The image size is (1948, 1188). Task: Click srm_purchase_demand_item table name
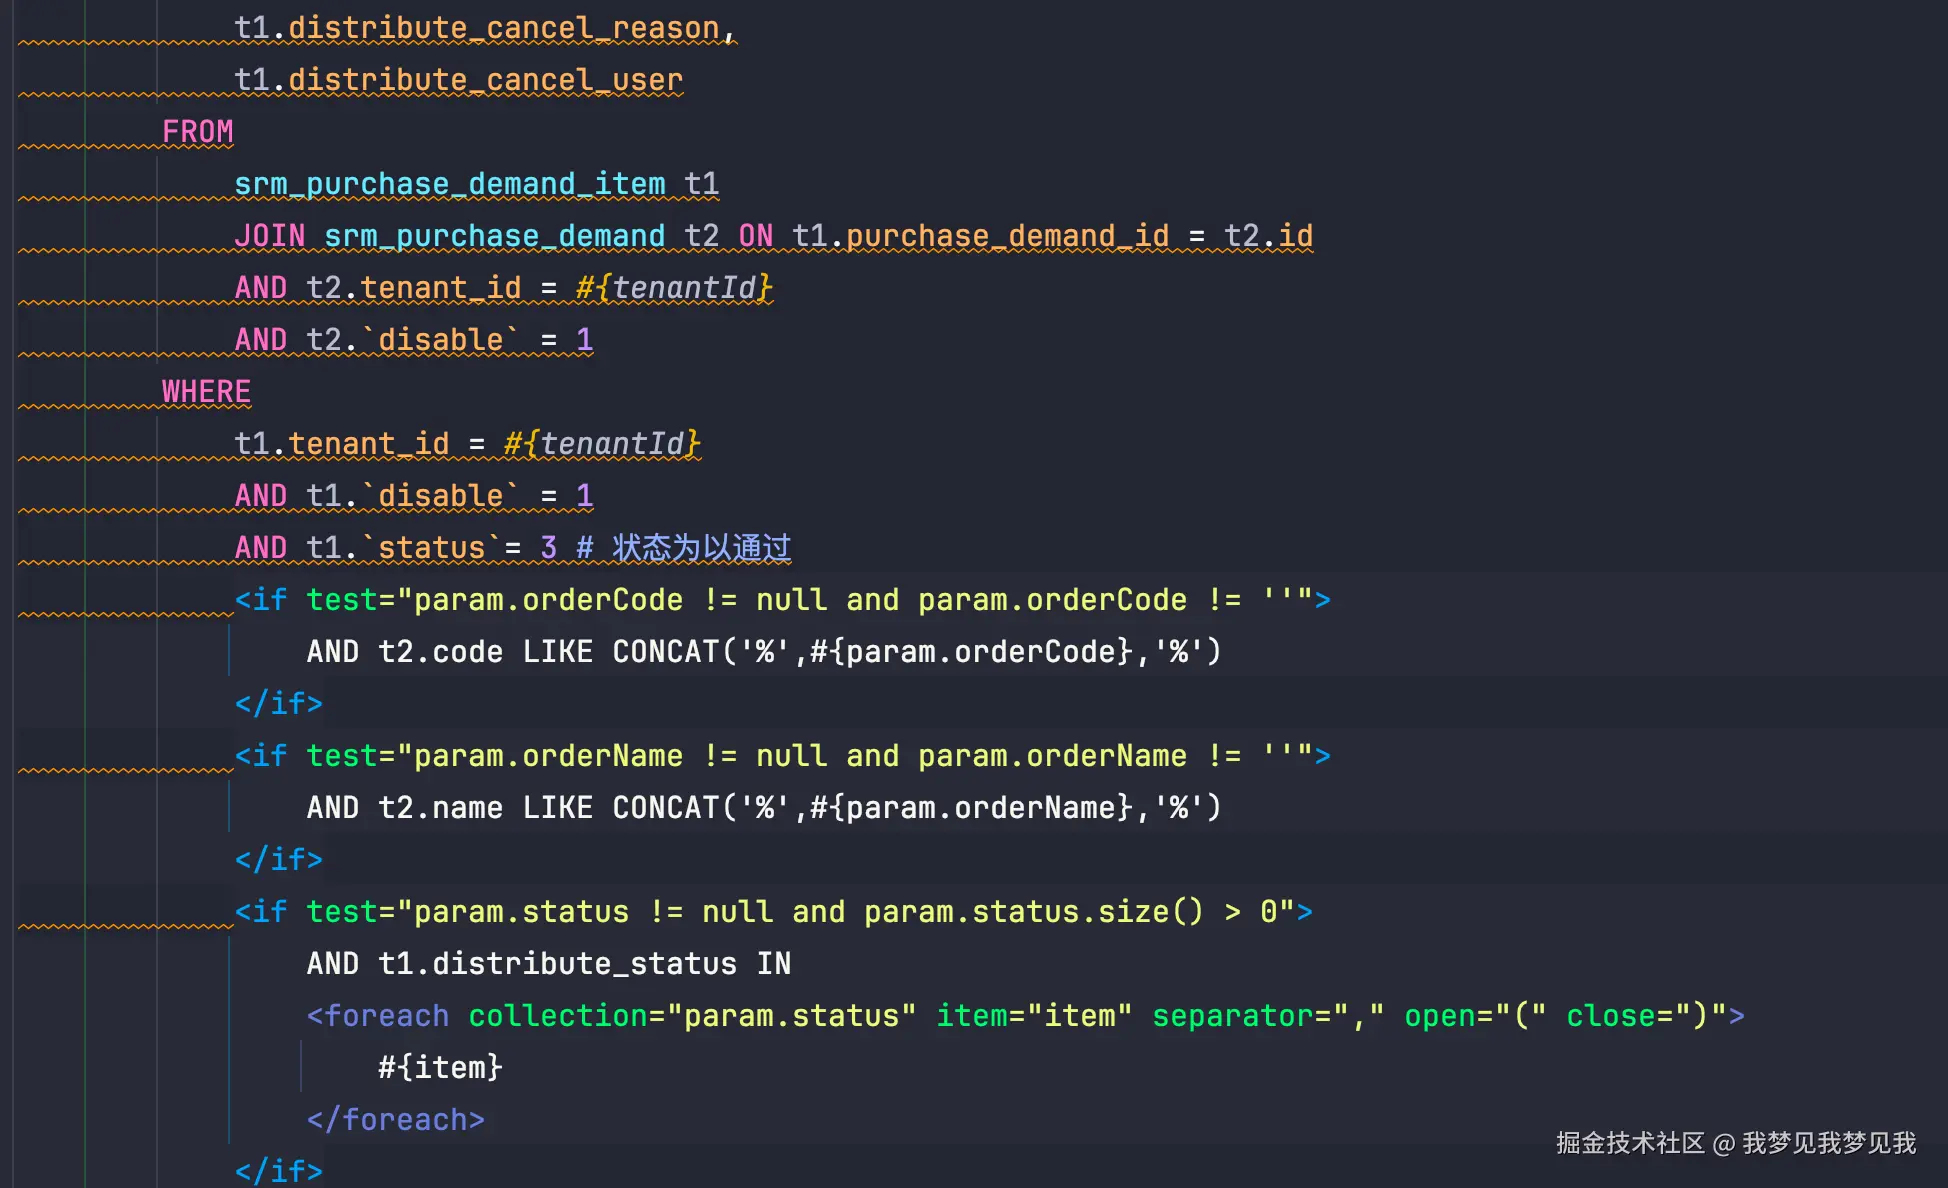[449, 184]
